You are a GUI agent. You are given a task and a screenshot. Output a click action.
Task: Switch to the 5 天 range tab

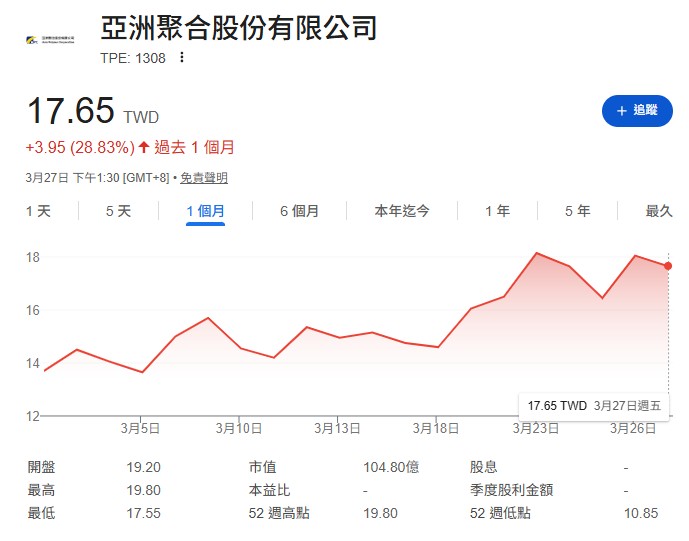coord(118,211)
